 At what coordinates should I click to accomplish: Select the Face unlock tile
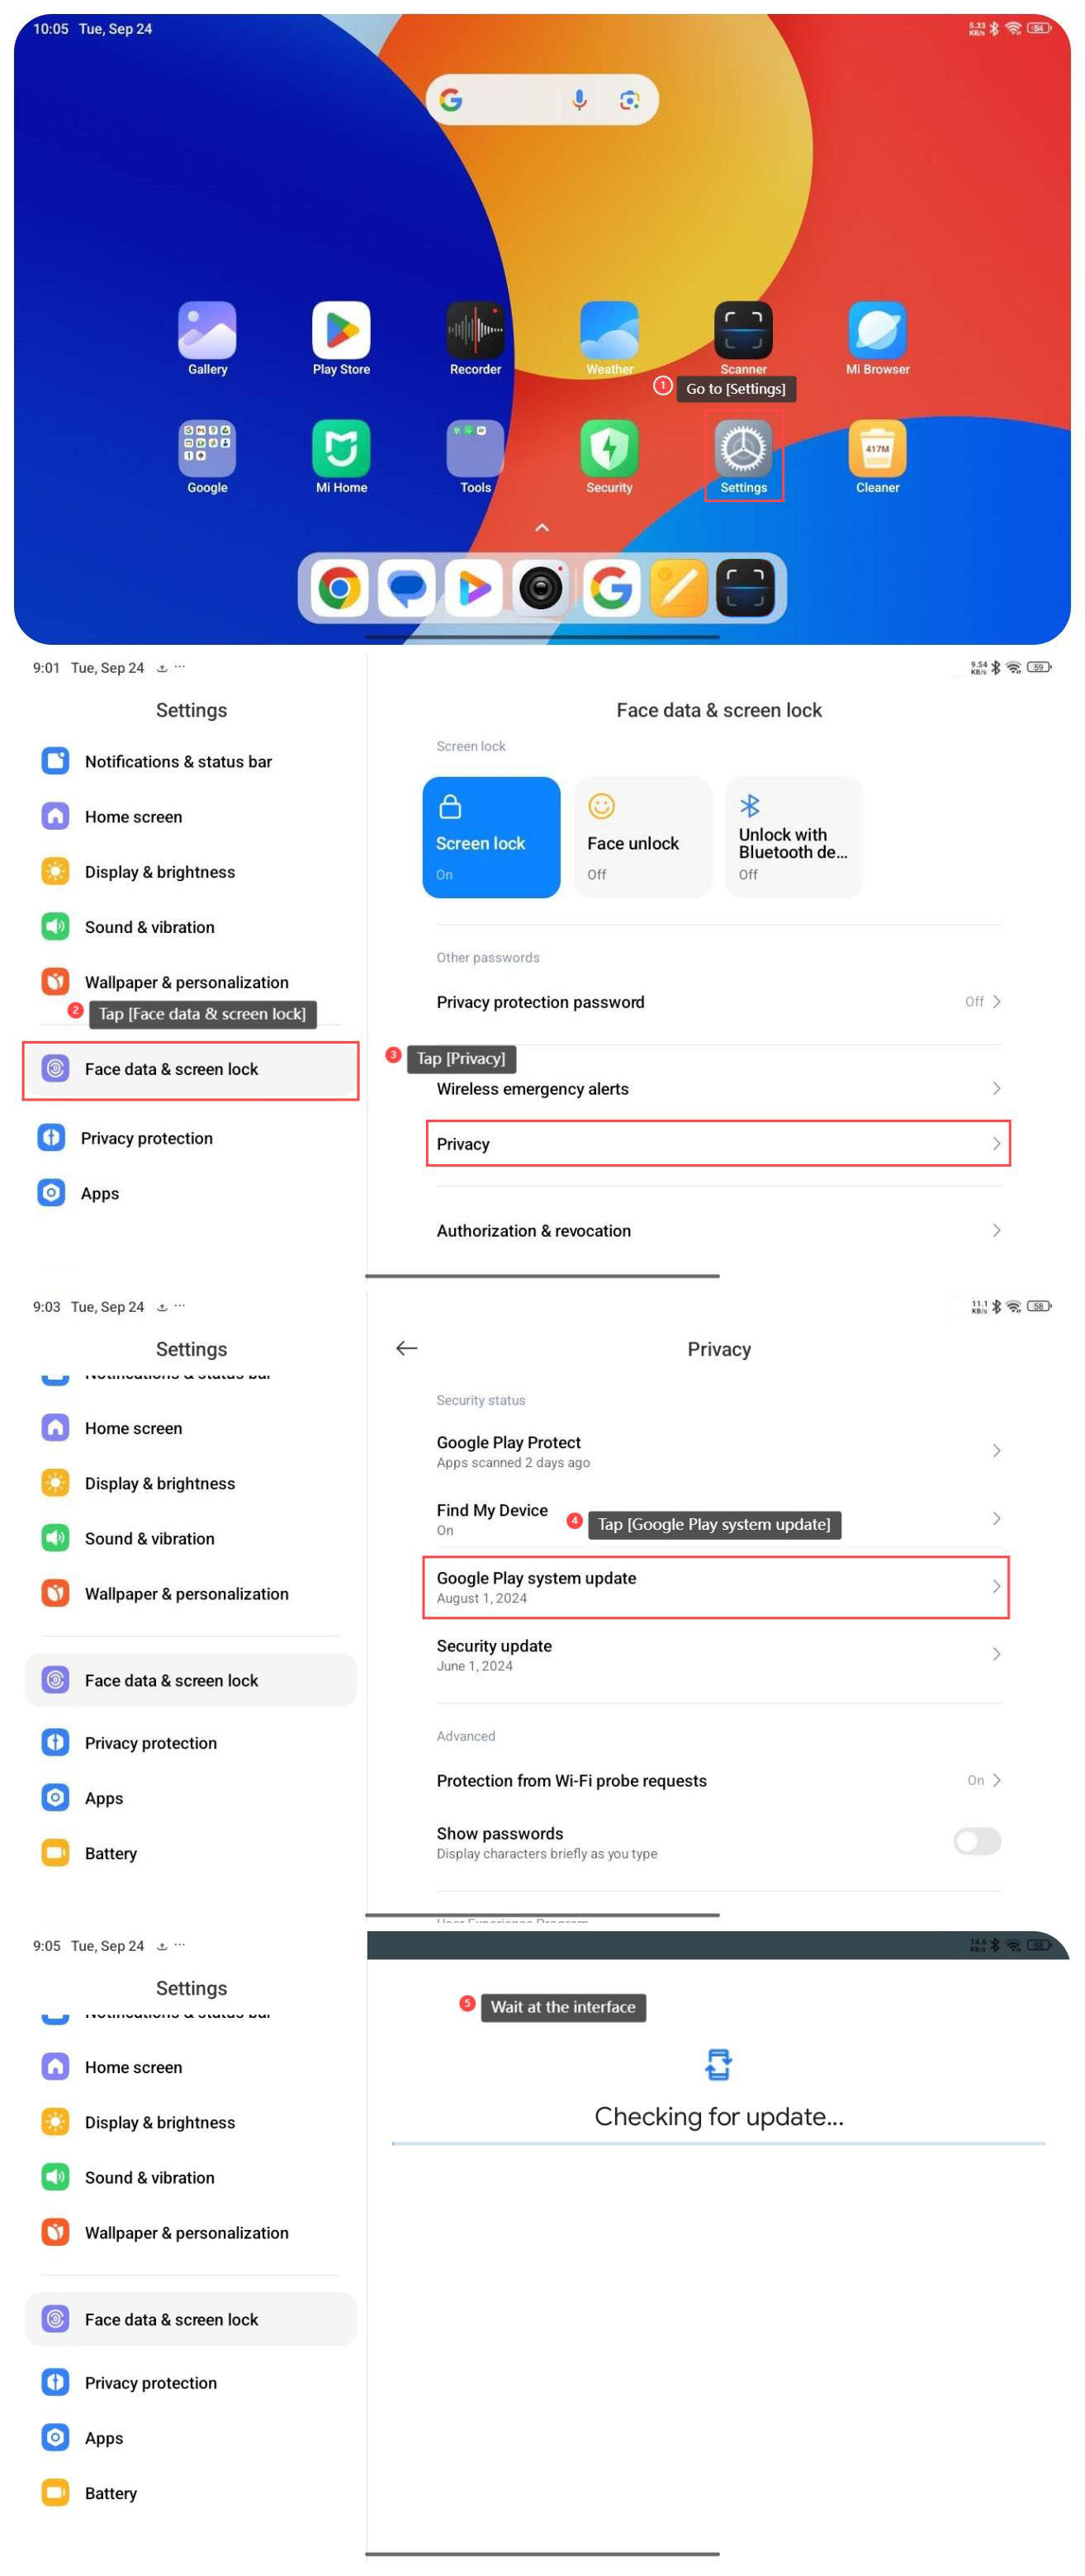[642, 837]
